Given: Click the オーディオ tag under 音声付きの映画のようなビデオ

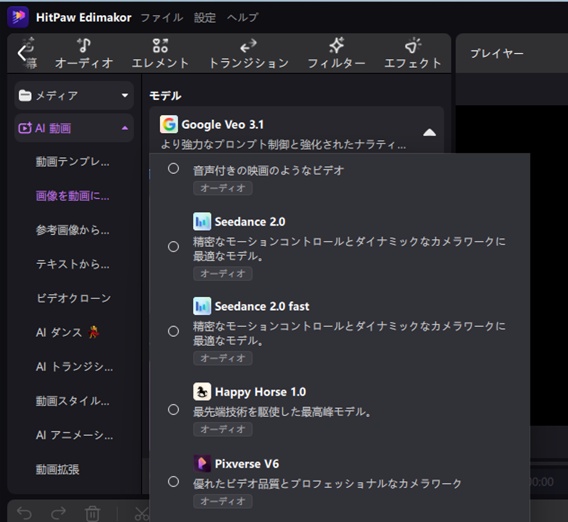Looking at the screenshot, I should 223,188.
